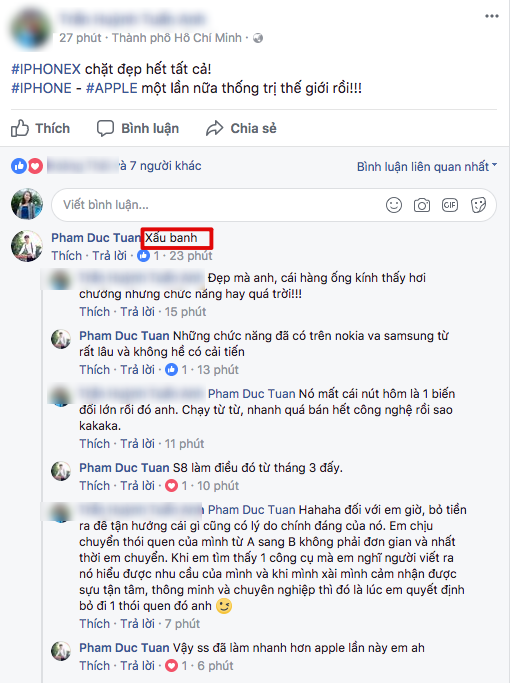
Task: Open the three-dot post options menu
Action: [x=492, y=16]
